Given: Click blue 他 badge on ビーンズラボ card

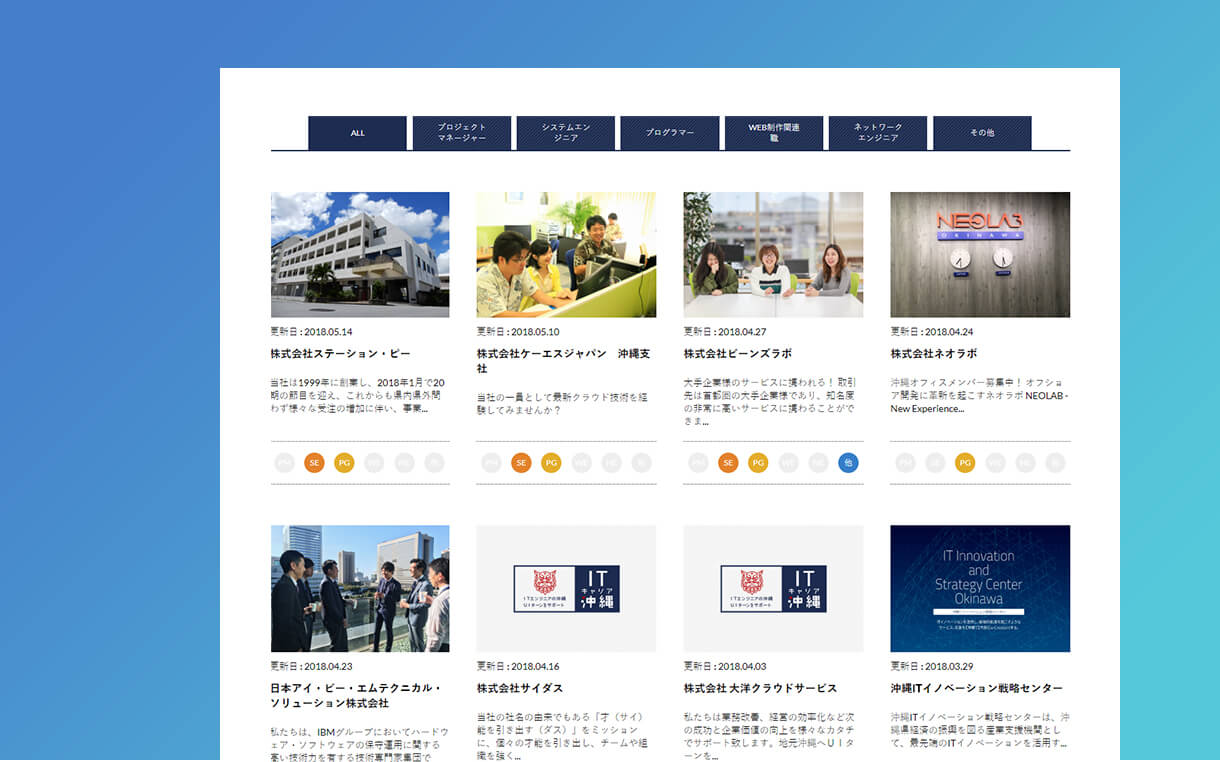Looking at the screenshot, I should click(x=848, y=463).
